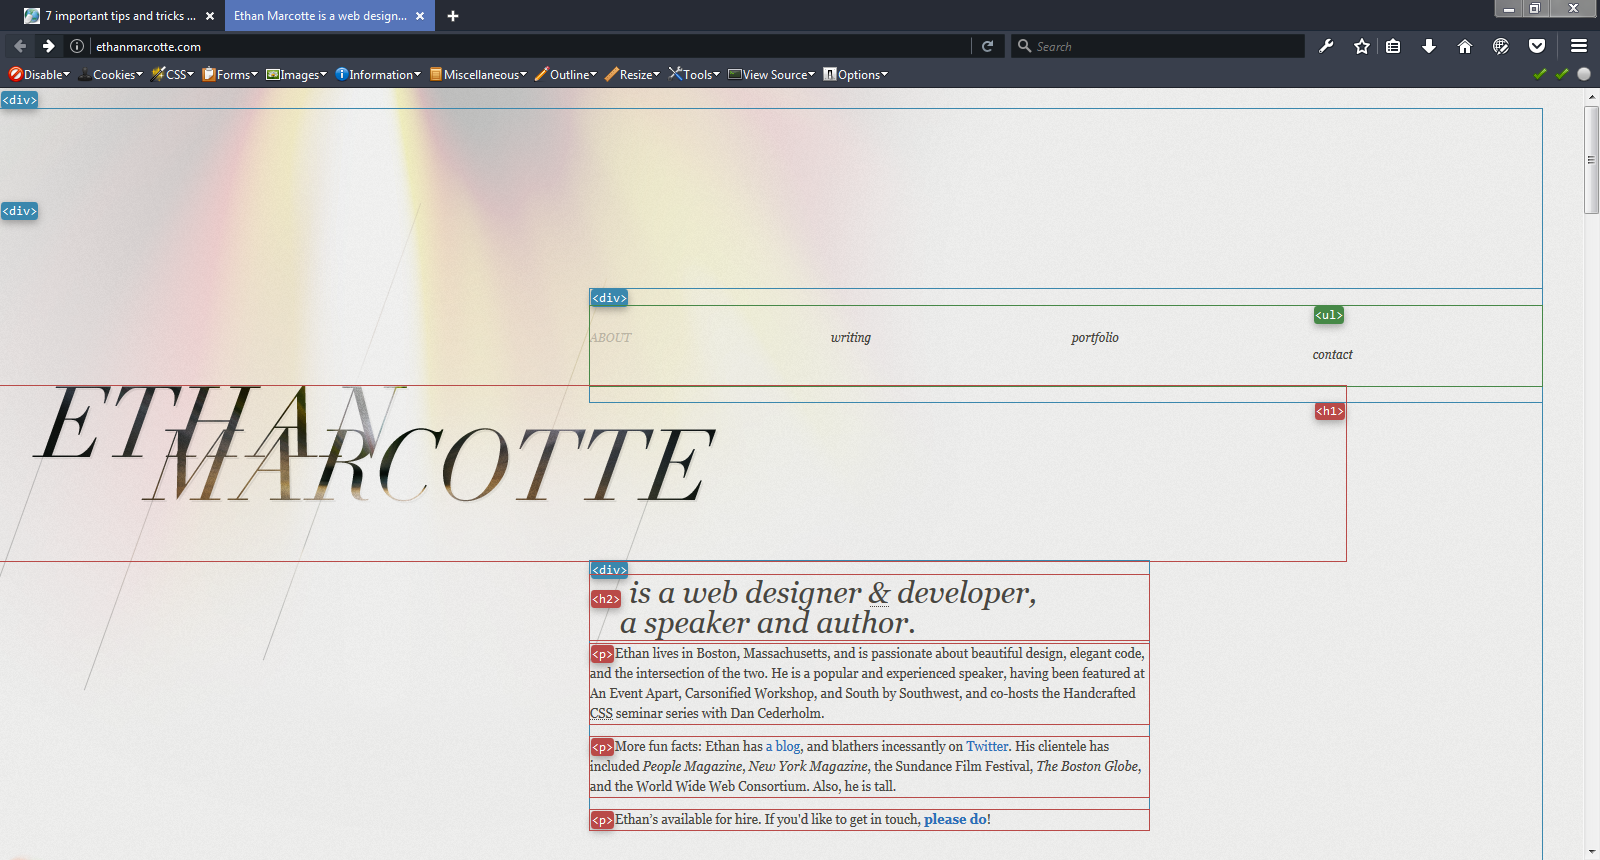Click the first green checkmark validation icon
This screenshot has height=860, width=1600.
coord(1540,74)
